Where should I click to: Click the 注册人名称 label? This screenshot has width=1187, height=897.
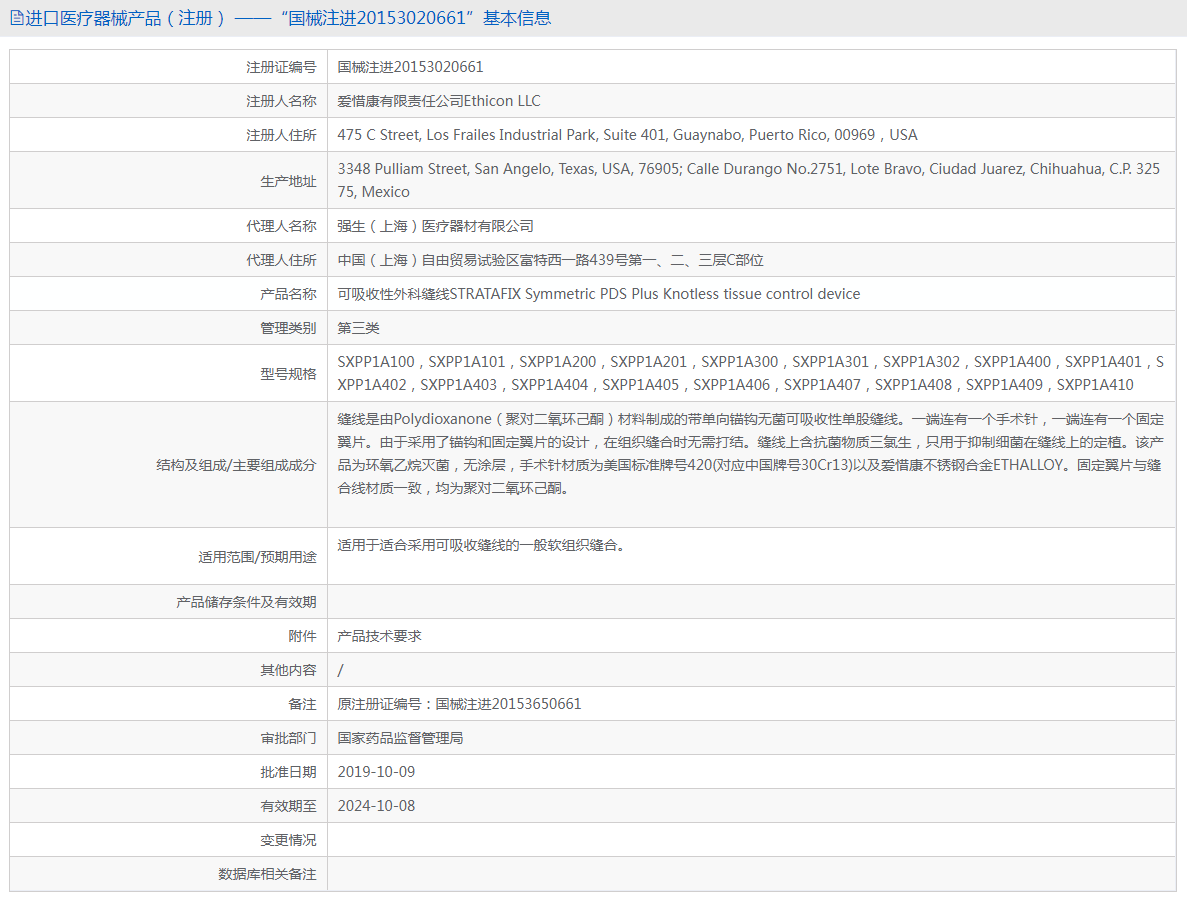click(281, 101)
